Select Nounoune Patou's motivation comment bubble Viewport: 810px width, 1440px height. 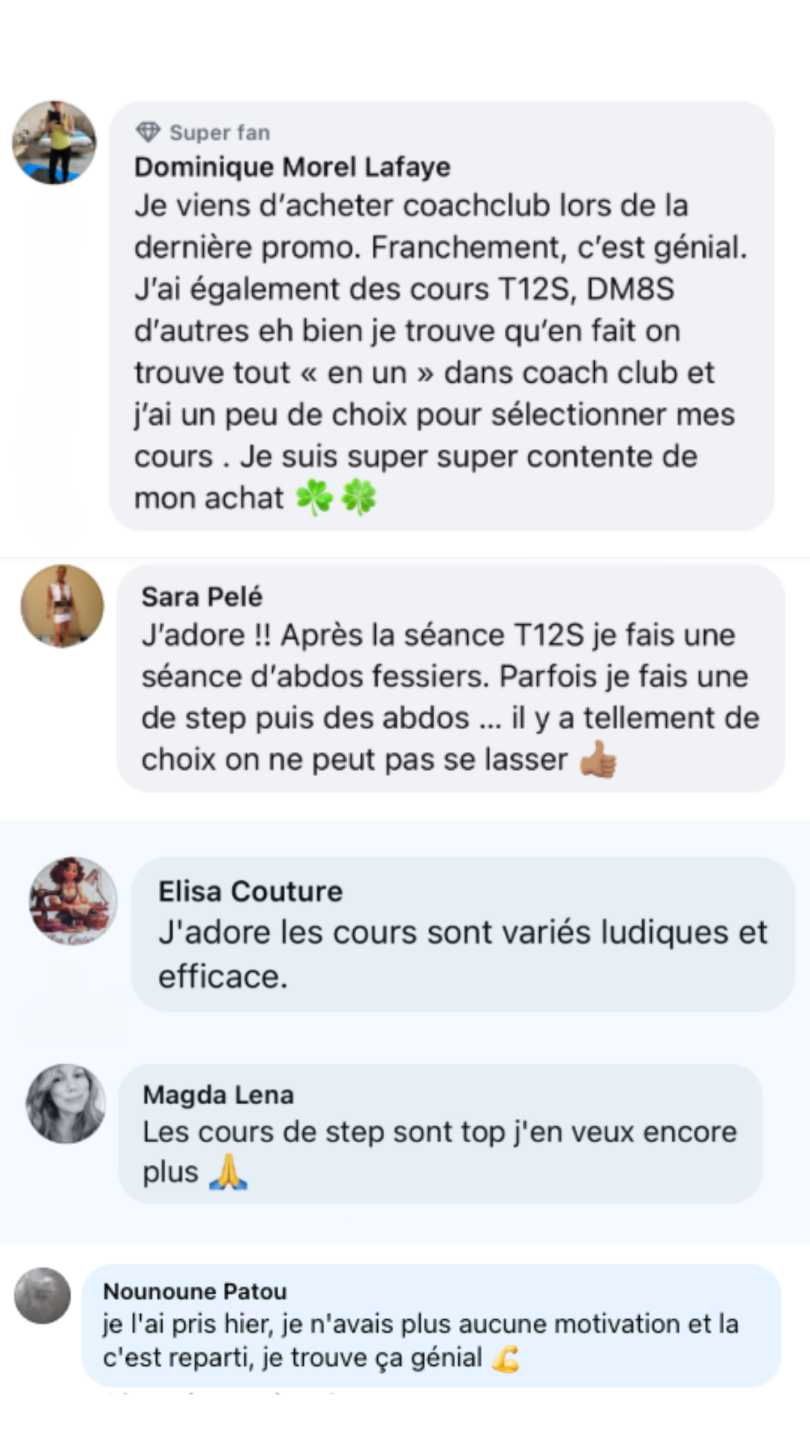click(x=431, y=1325)
